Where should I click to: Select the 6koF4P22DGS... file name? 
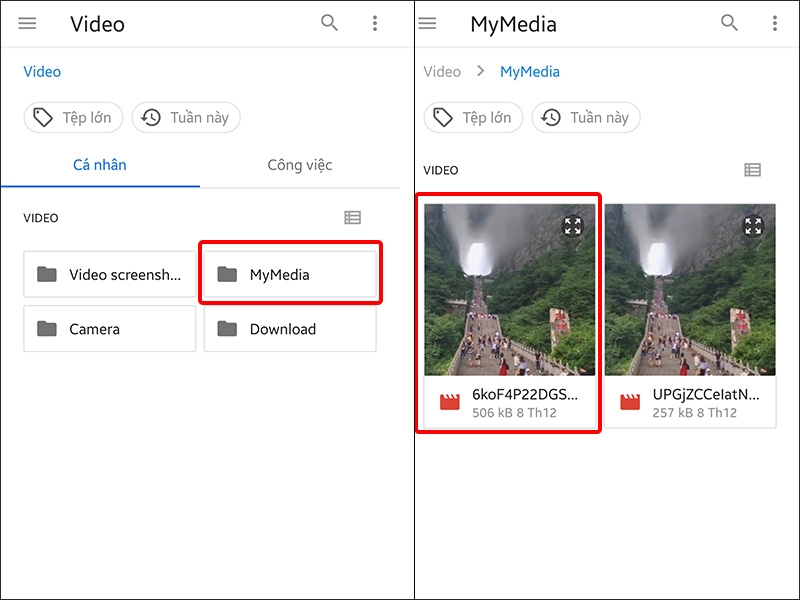point(525,394)
